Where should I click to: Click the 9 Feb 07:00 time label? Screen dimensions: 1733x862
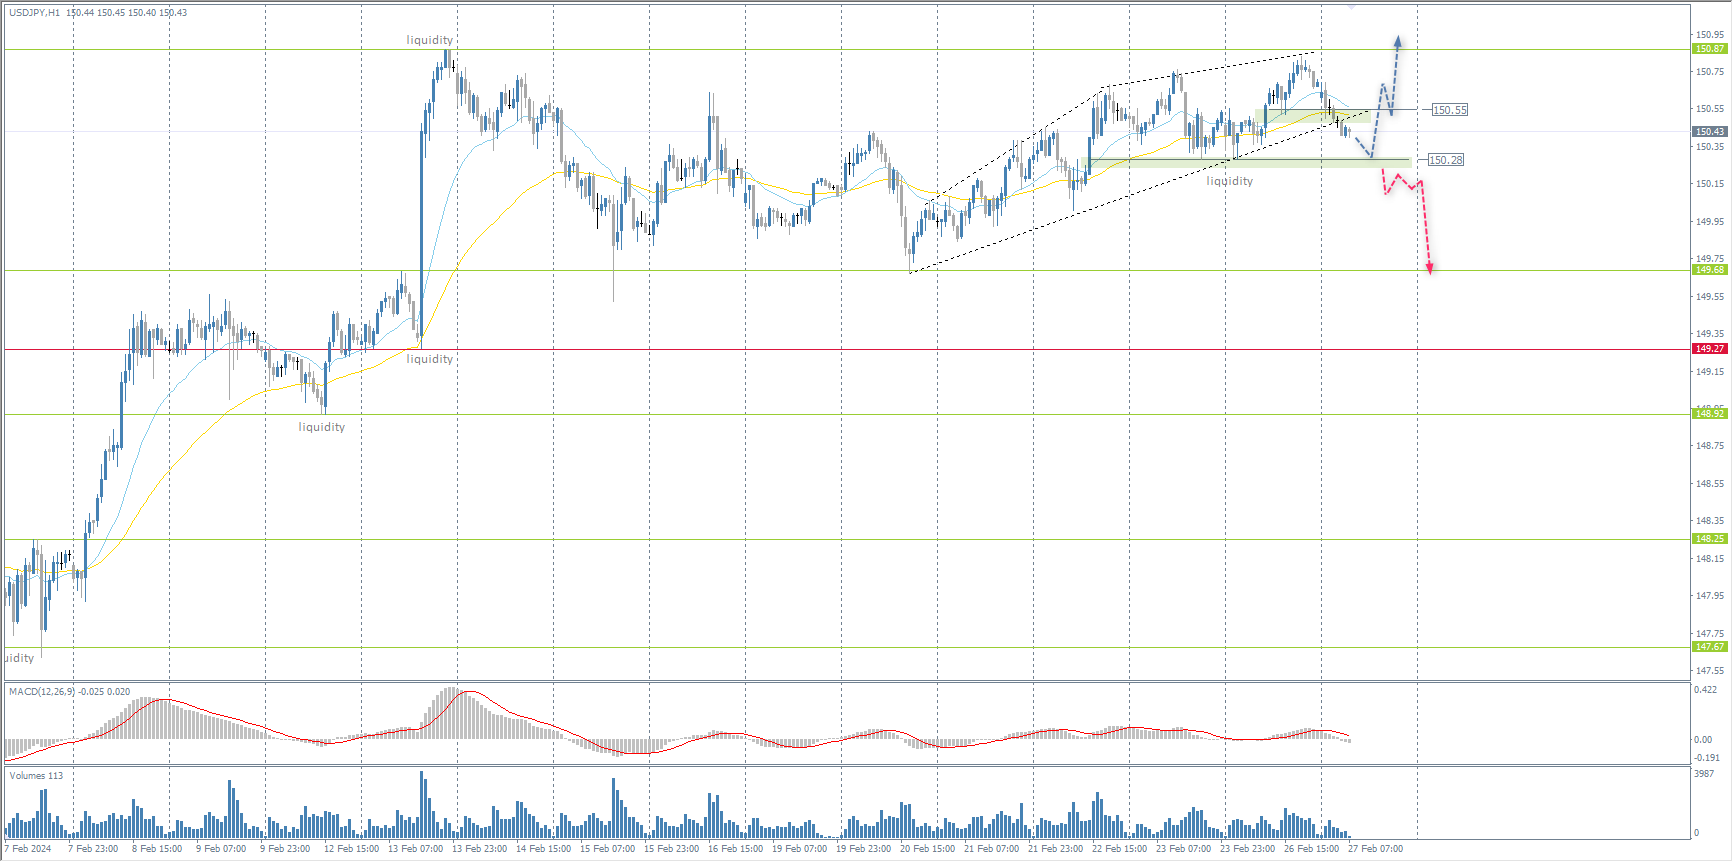click(x=221, y=849)
